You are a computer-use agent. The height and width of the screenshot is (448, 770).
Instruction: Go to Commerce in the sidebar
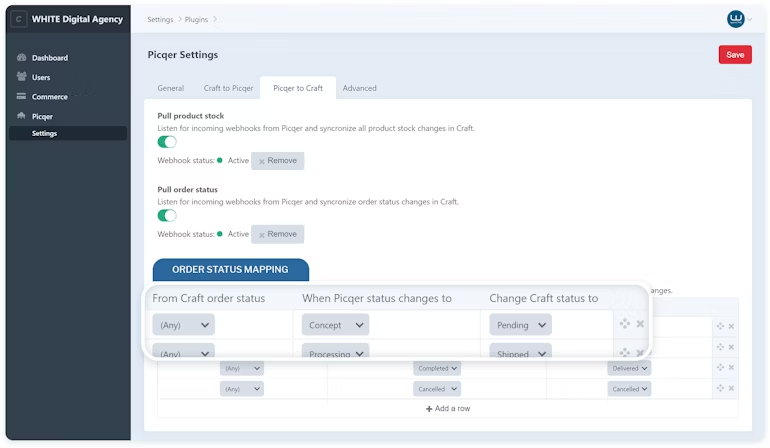[x=49, y=97]
